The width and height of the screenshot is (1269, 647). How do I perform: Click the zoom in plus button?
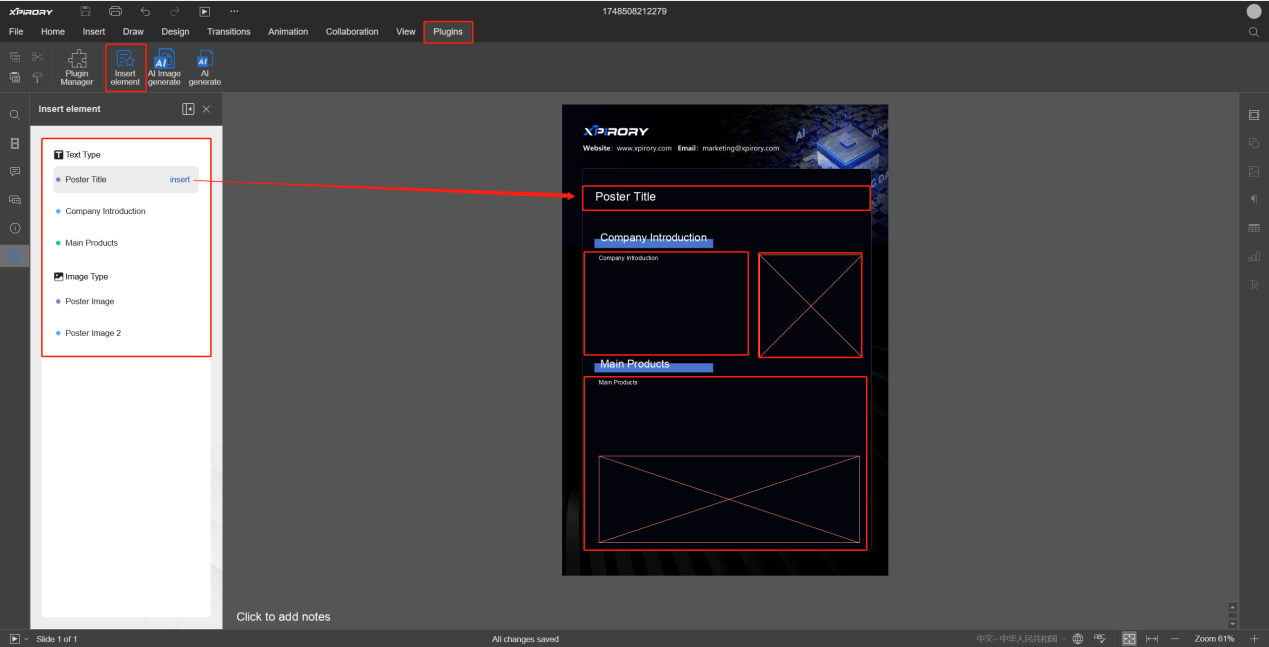pos(1254,638)
